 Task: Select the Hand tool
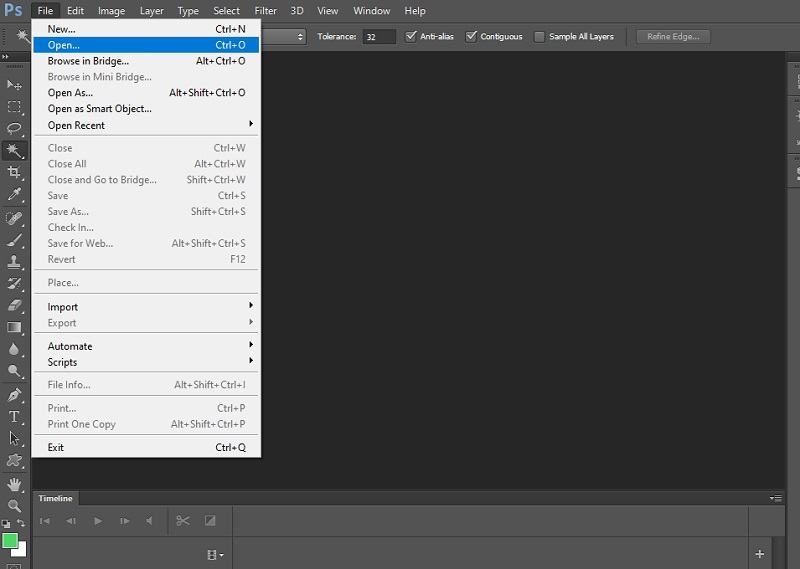14,484
